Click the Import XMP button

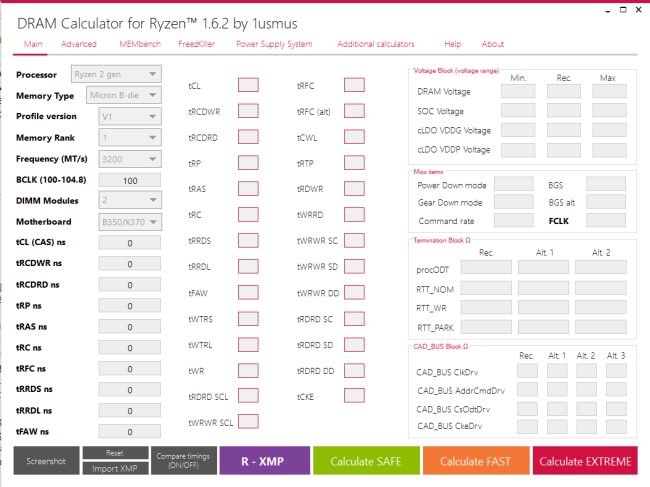tap(115, 468)
